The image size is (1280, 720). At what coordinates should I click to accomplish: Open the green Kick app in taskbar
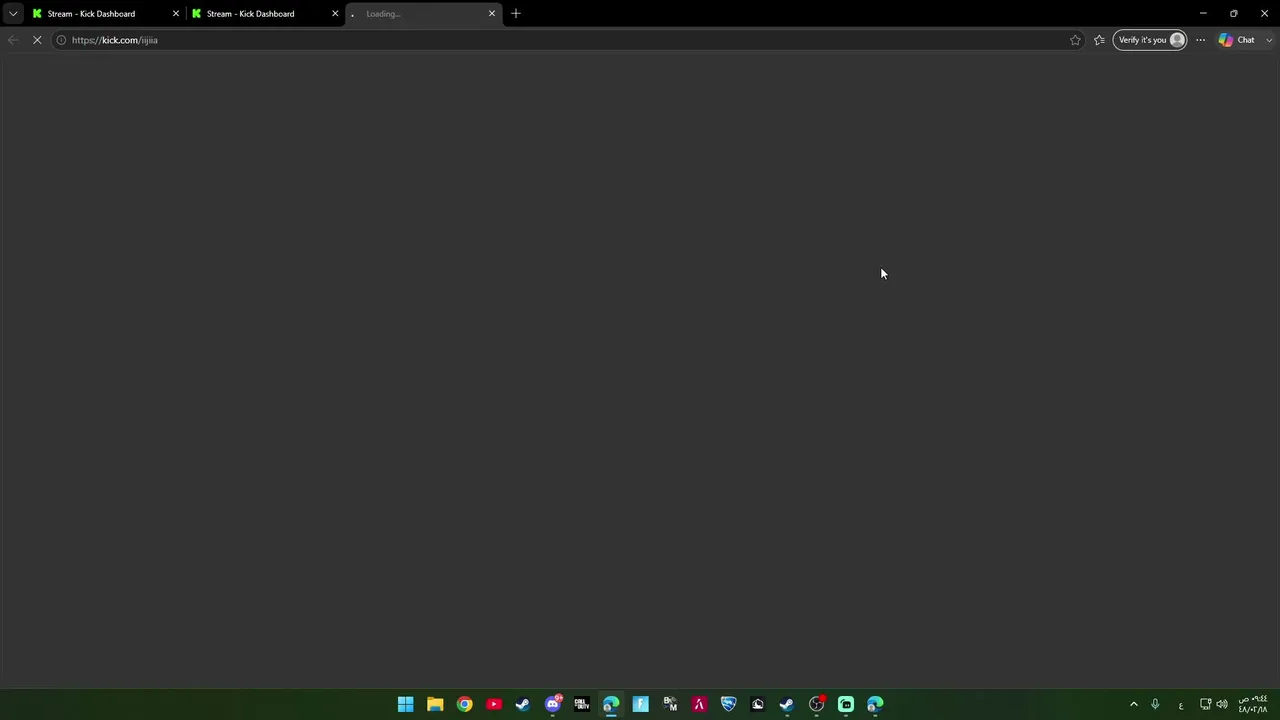[x=846, y=704]
